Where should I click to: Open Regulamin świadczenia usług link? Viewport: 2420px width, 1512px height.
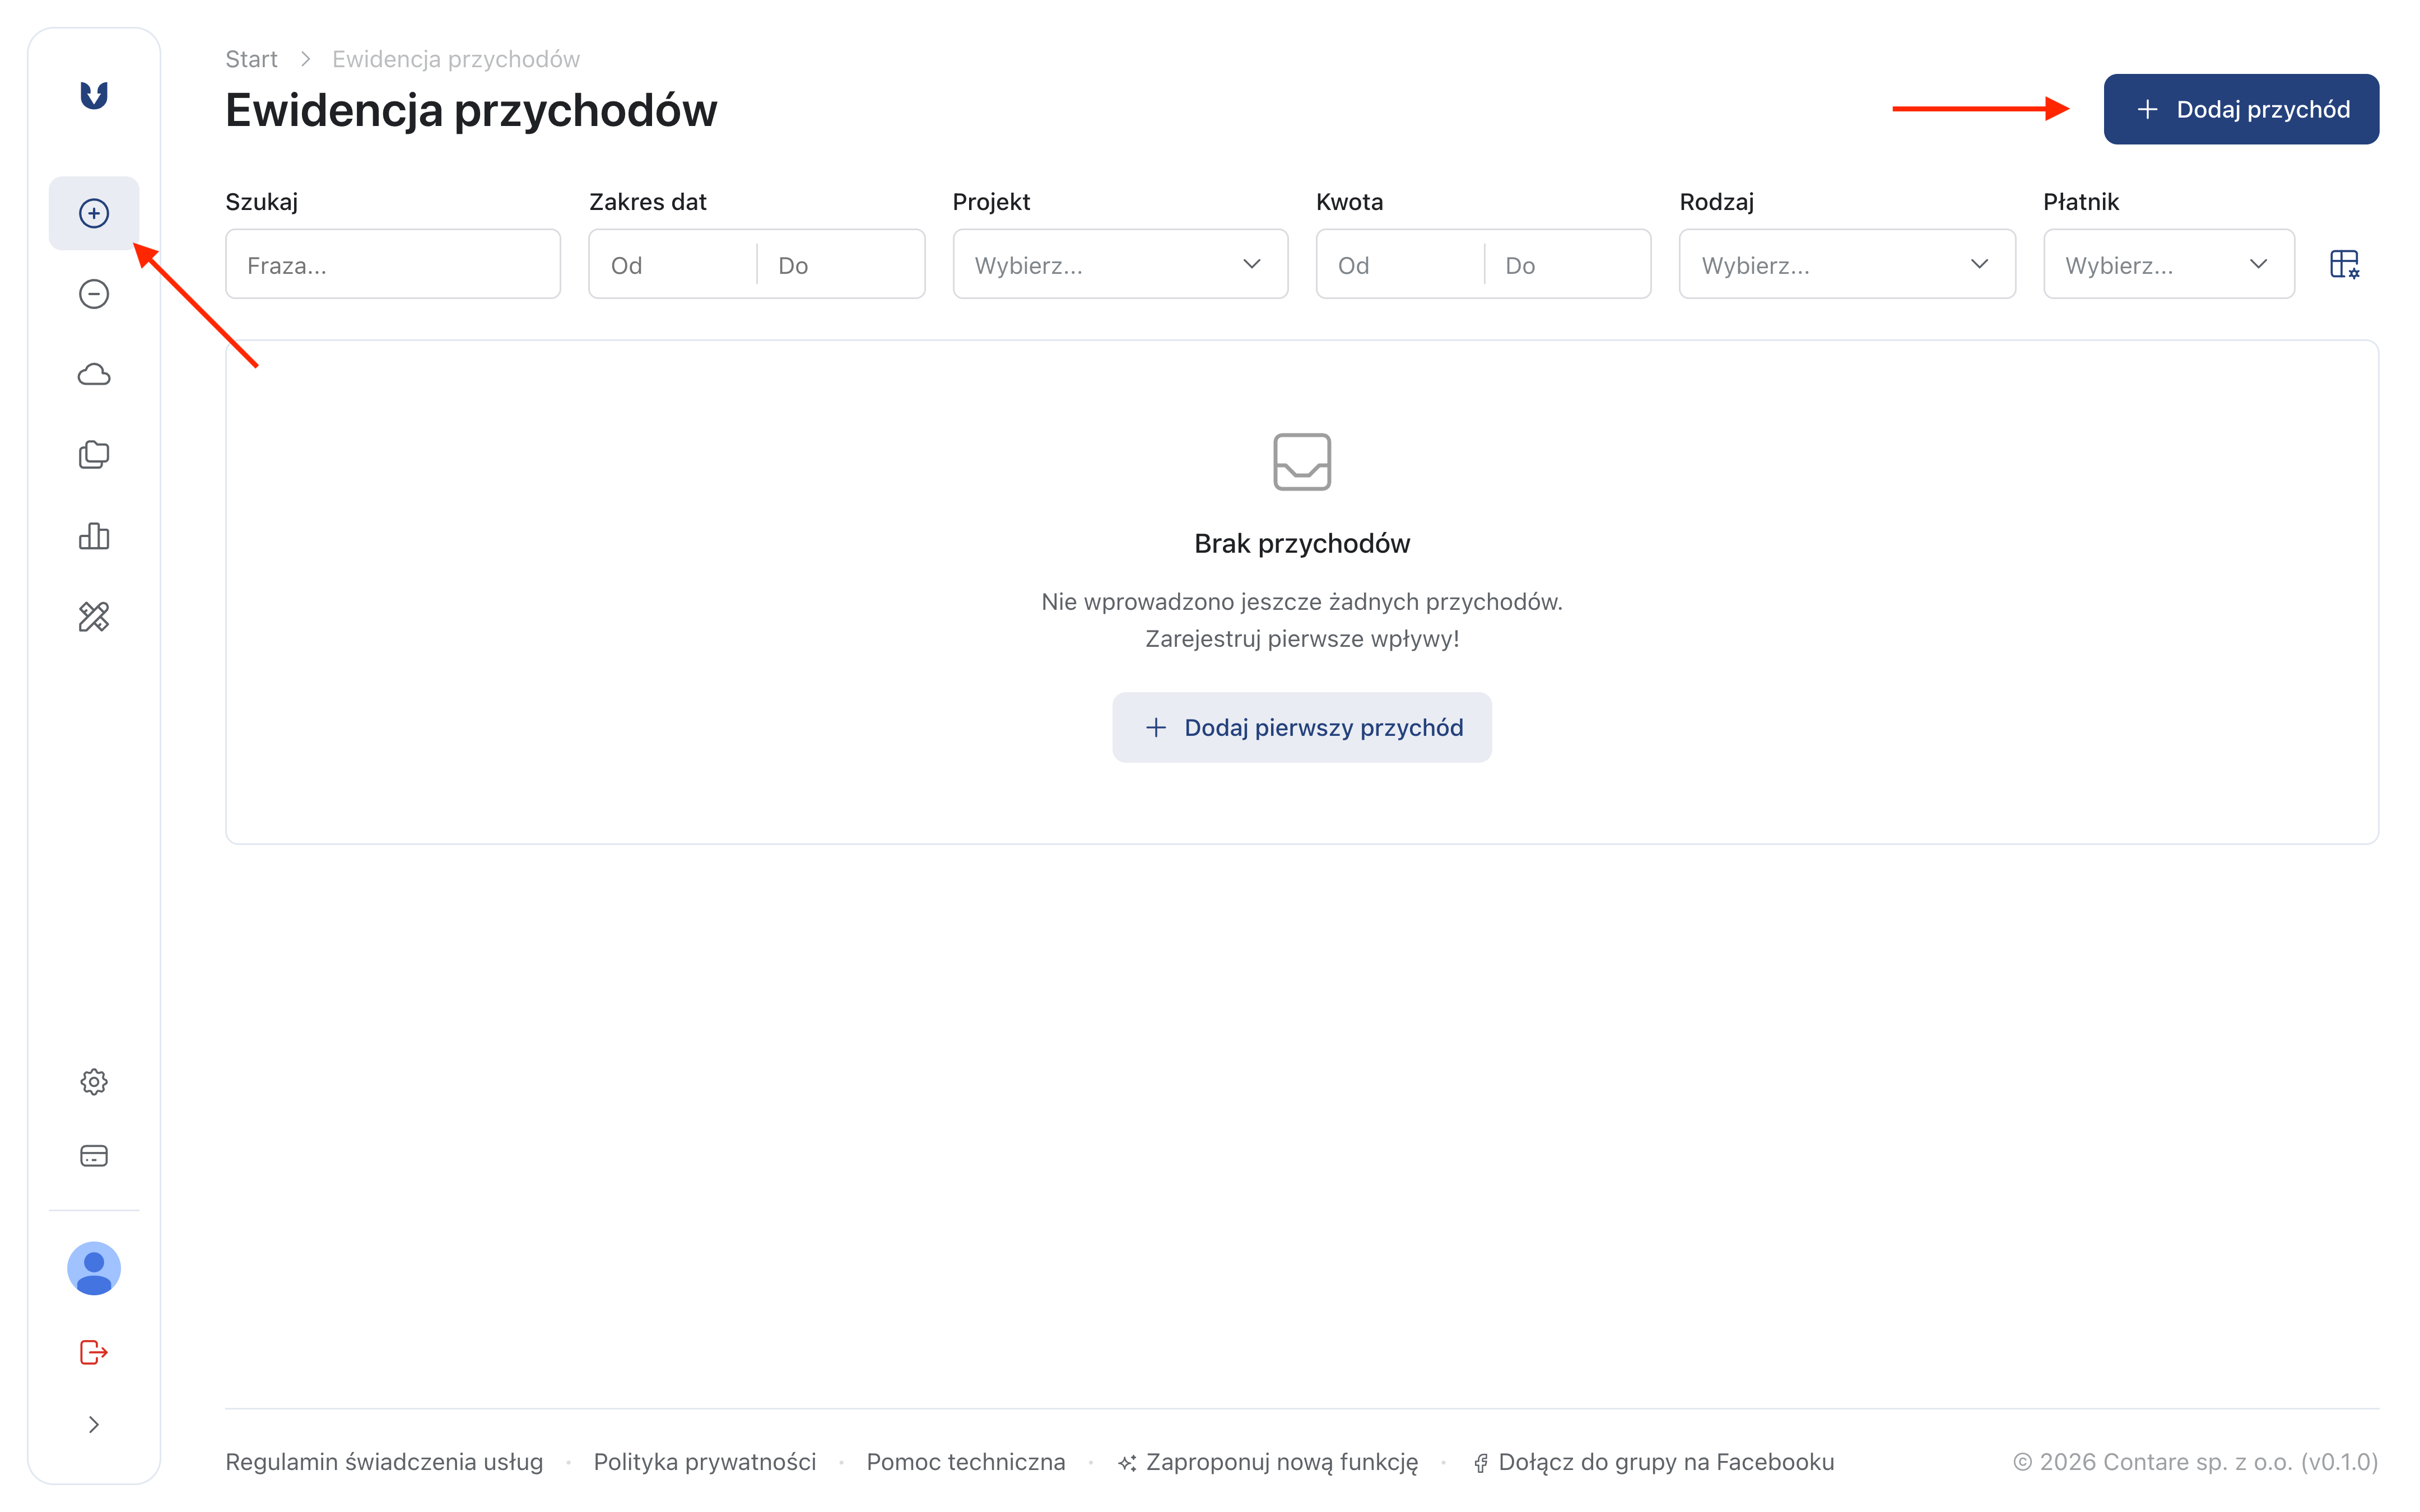point(384,1462)
